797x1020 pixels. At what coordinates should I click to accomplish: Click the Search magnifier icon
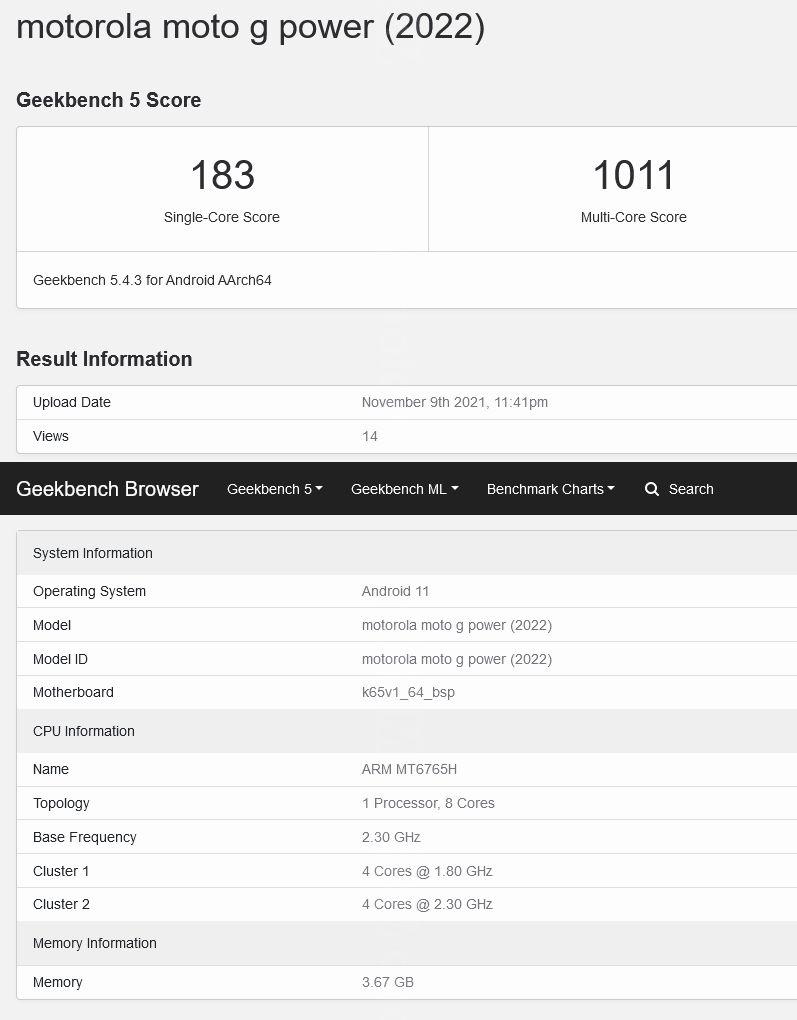point(651,489)
